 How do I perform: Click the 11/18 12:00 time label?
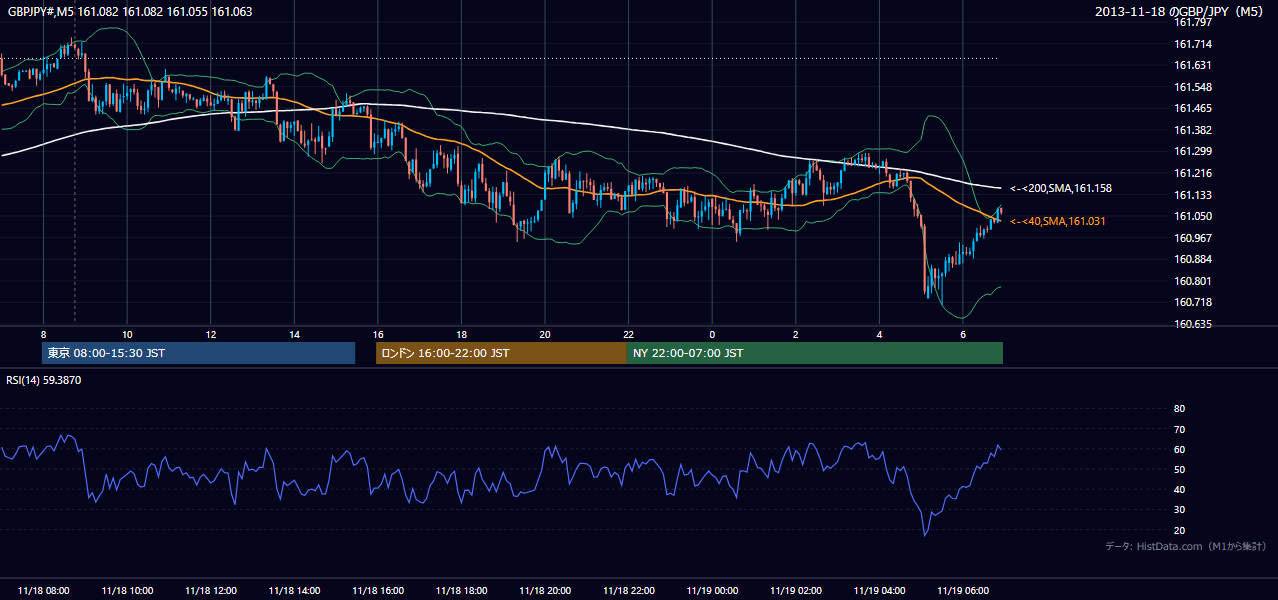click(210, 591)
